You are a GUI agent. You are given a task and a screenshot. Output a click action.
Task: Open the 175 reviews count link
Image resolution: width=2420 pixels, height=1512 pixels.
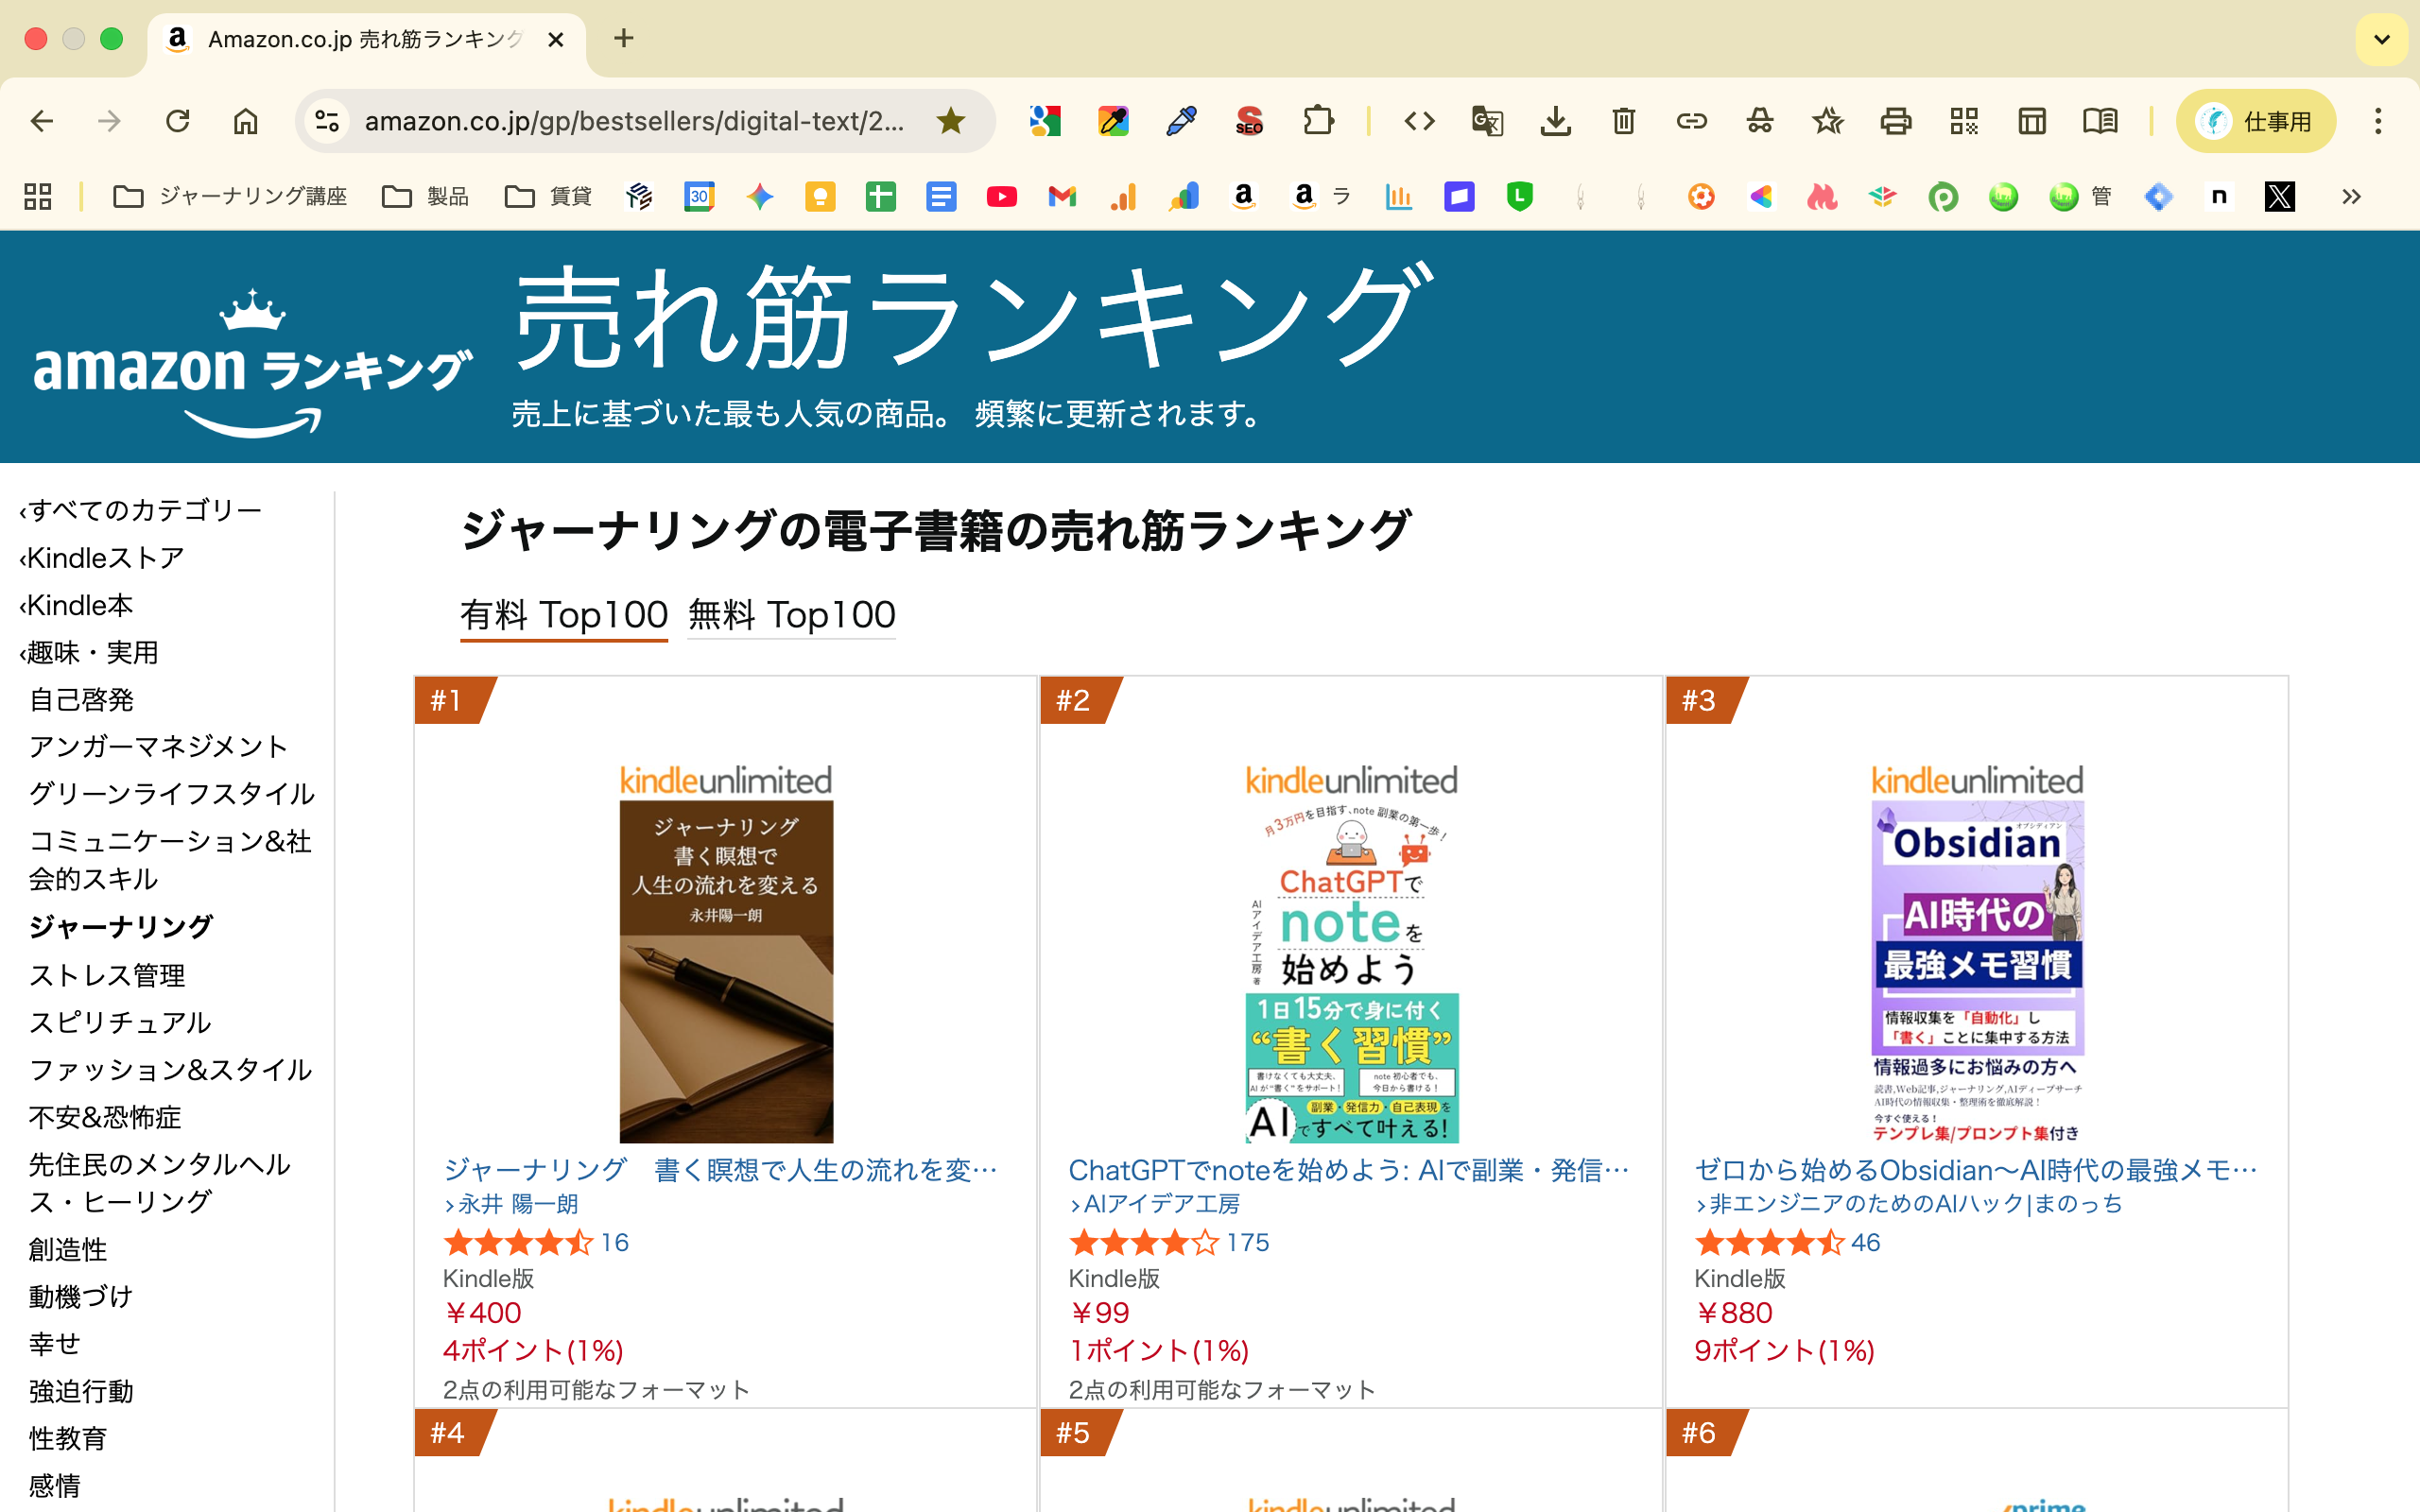[1248, 1242]
